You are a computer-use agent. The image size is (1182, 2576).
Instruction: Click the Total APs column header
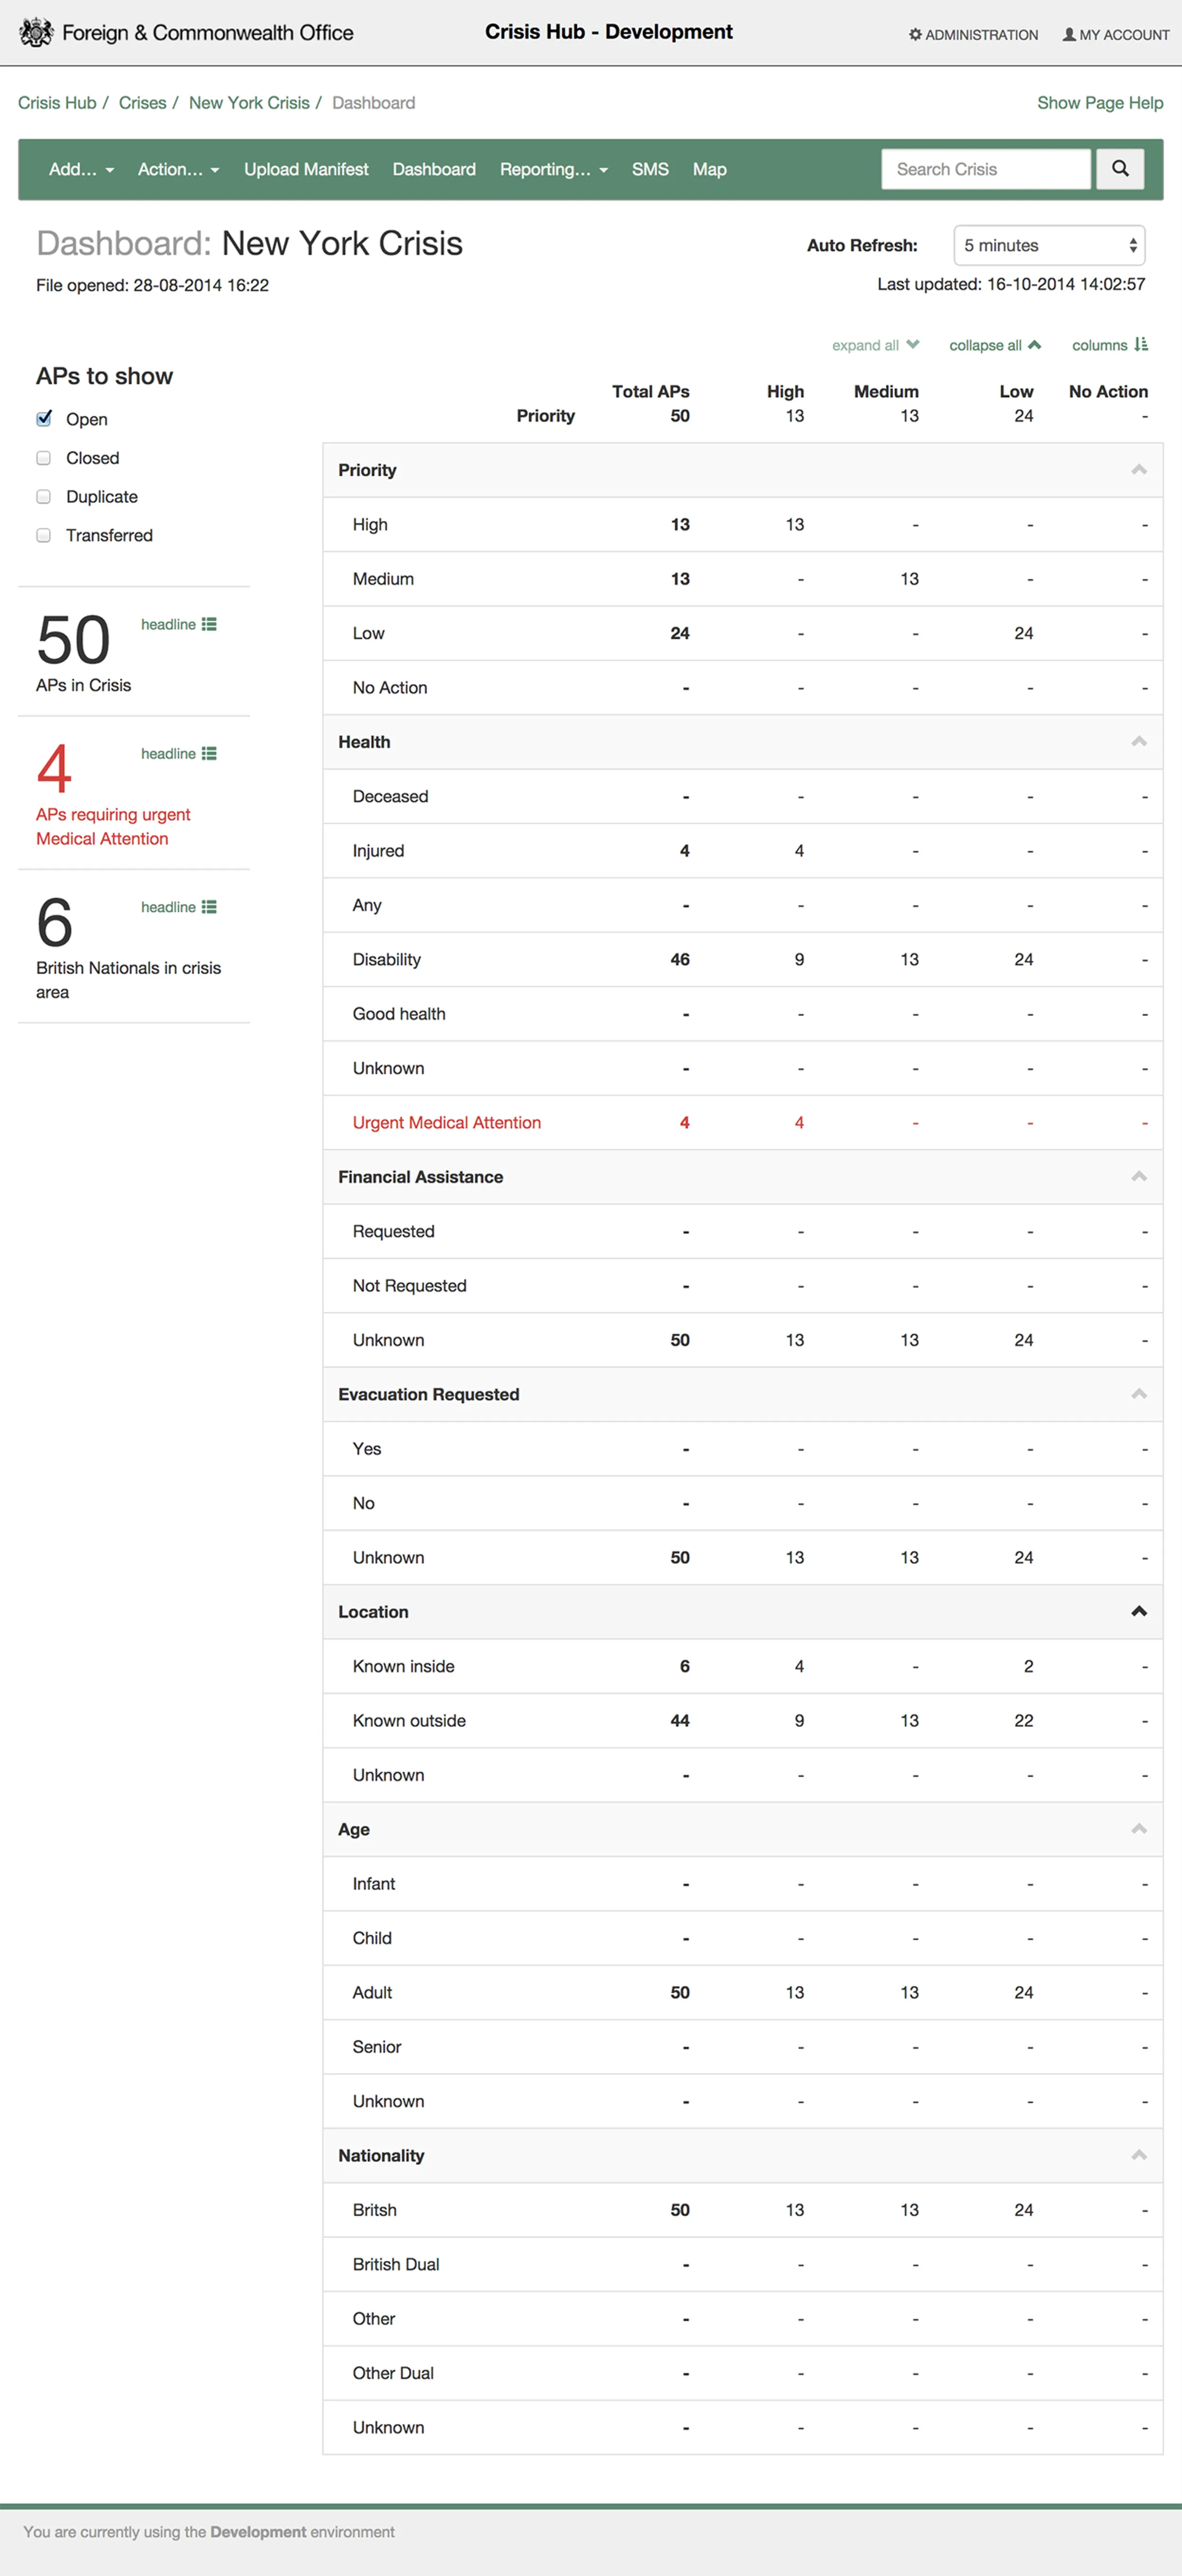click(x=651, y=392)
